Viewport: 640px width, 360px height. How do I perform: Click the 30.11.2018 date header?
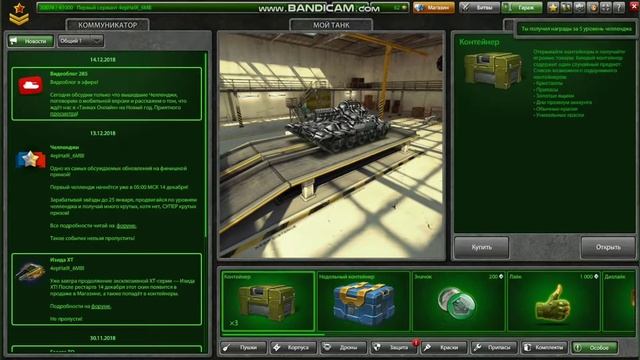tap(102, 338)
